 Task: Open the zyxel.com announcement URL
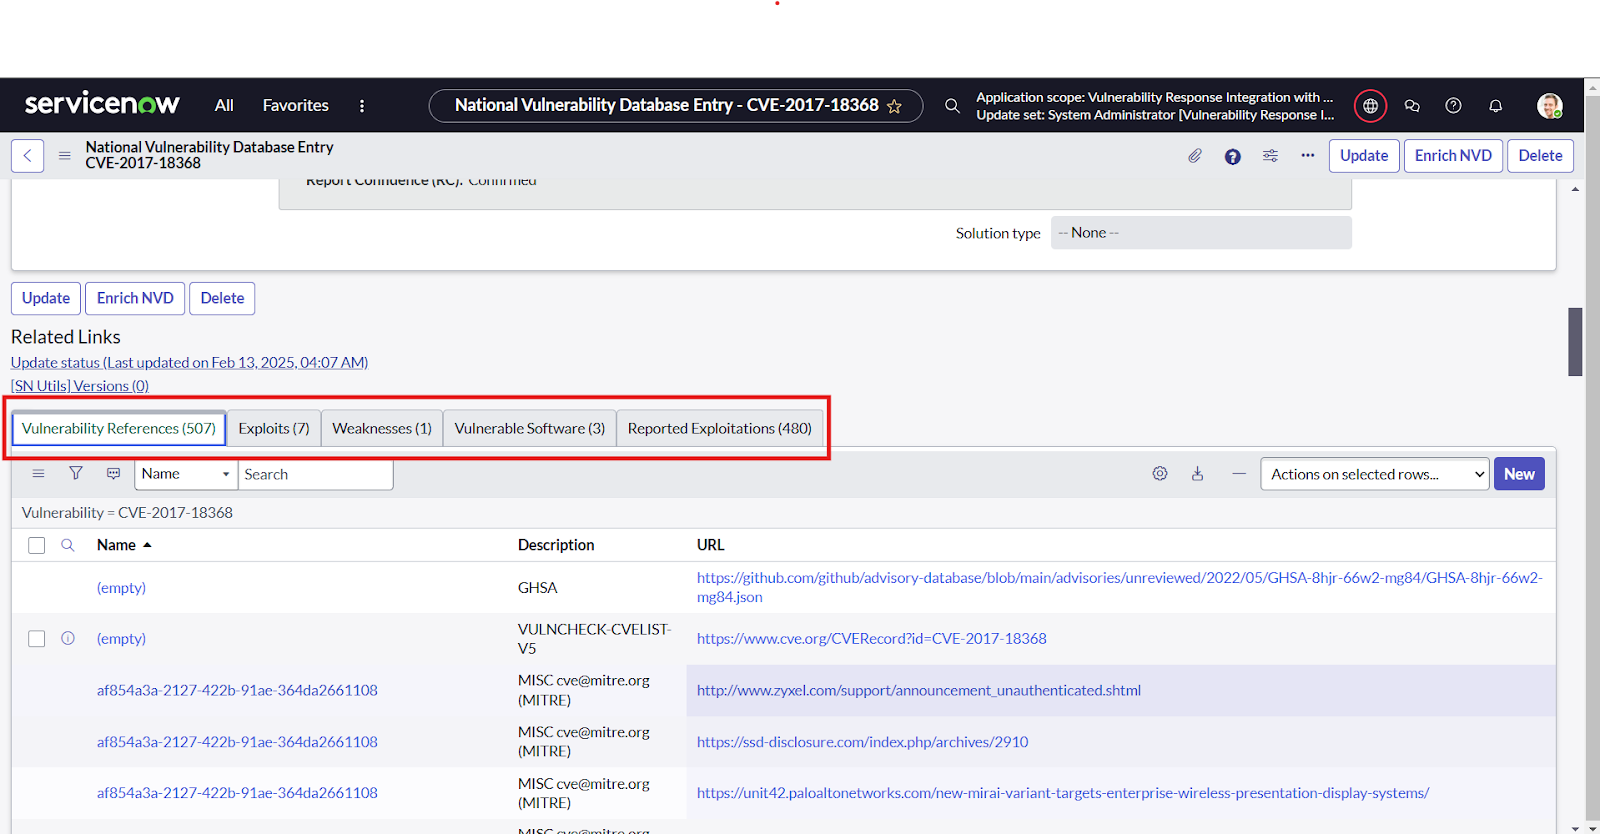919,690
